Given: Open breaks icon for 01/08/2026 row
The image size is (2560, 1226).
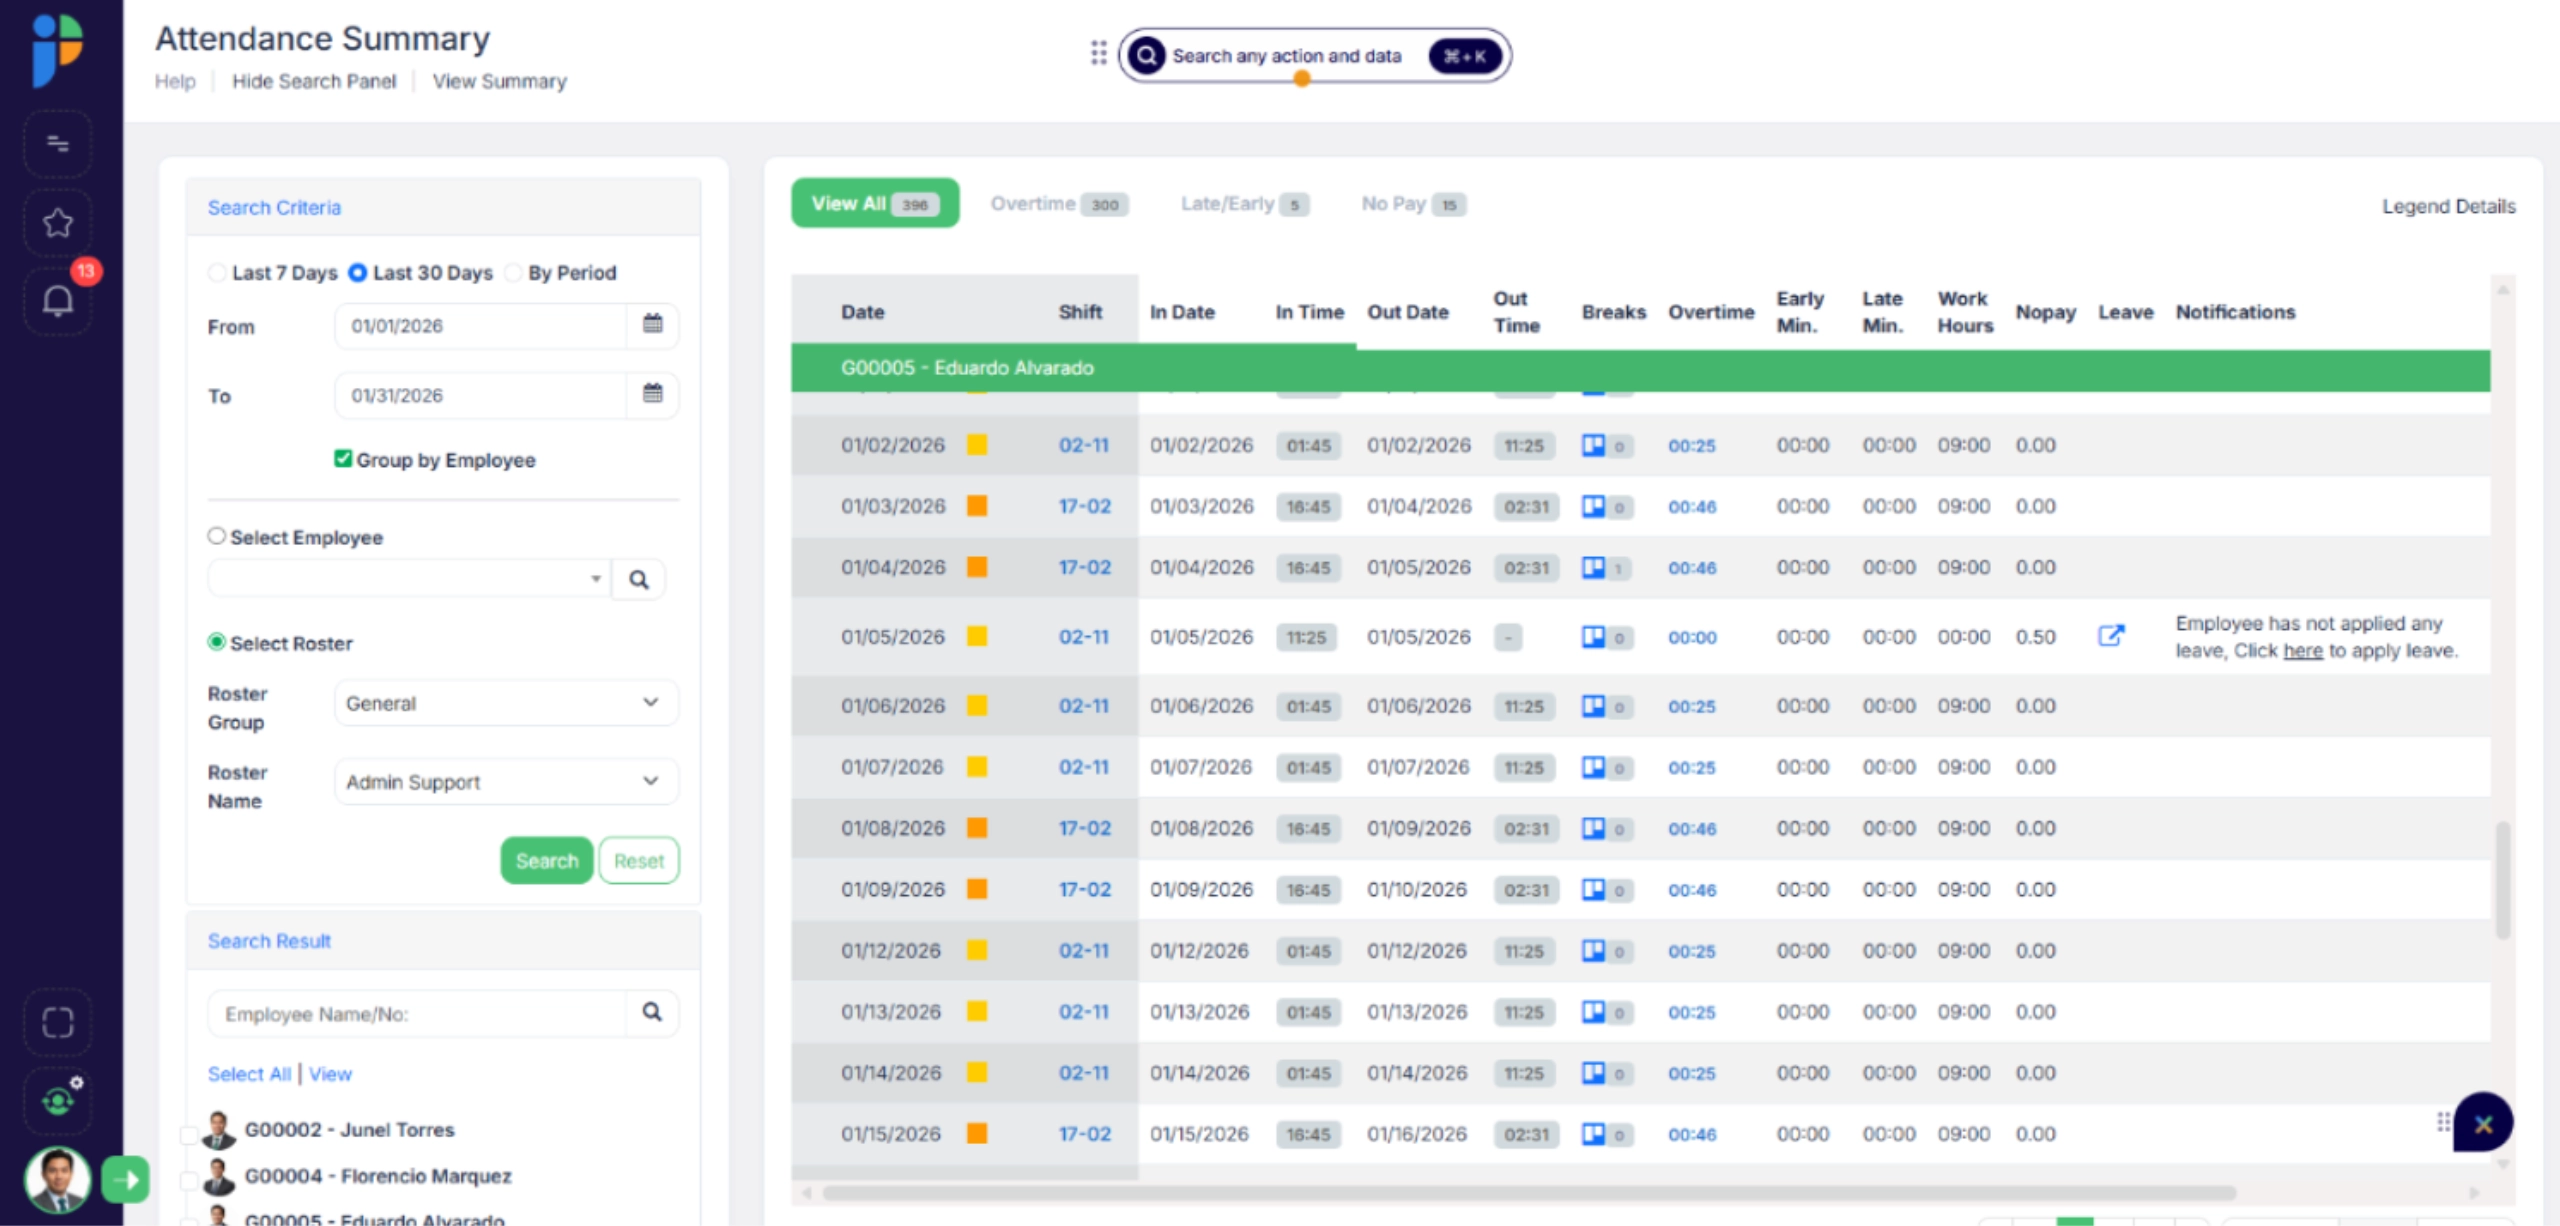Looking at the screenshot, I should click(1593, 828).
